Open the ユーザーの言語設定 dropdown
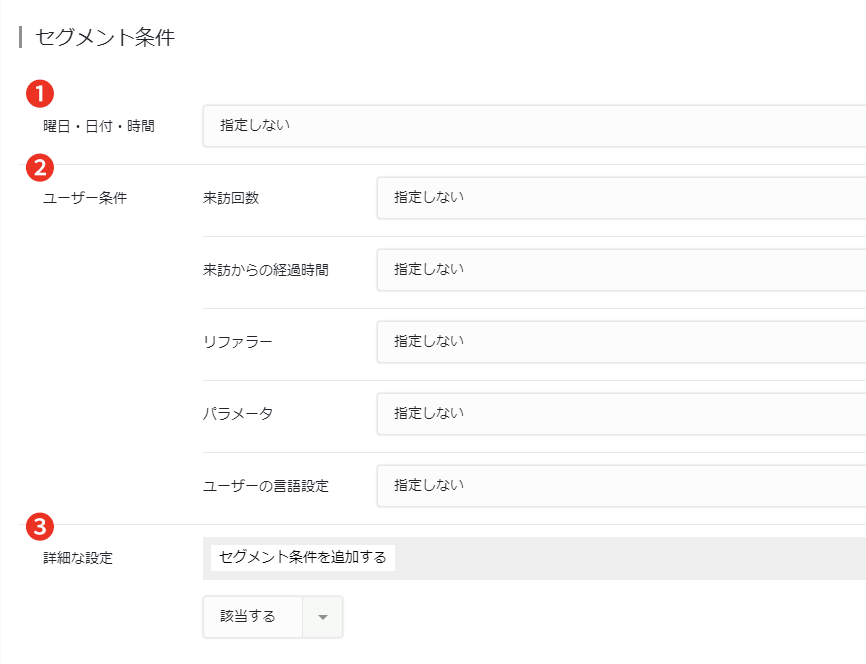The width and height of the screenshot is (866, 664). (621, 486)
